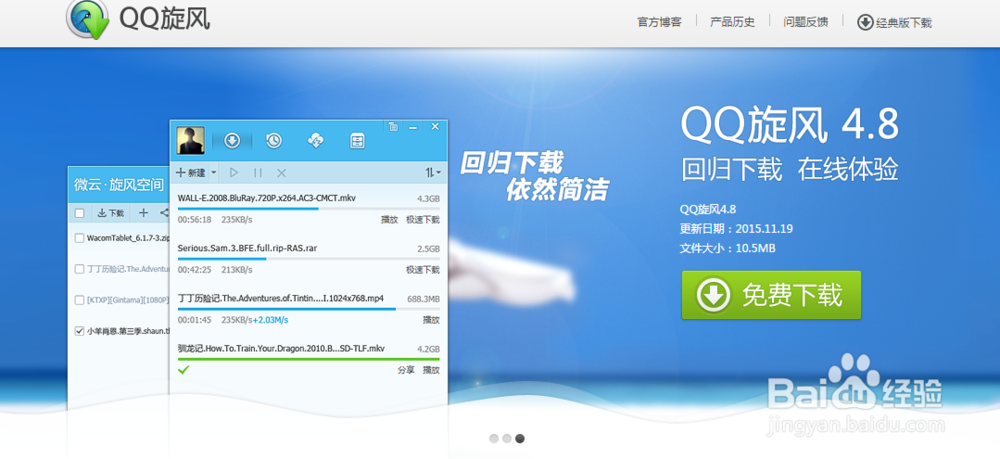Check the WacomTablet_6.1.7-3.zip checkbox

click(x=79, y=238)
